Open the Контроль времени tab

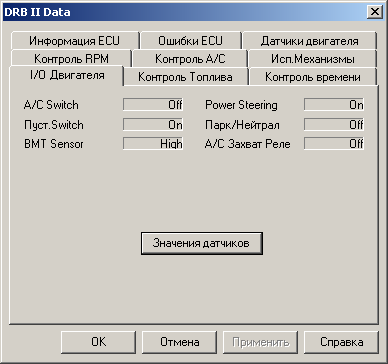[313, 77]
